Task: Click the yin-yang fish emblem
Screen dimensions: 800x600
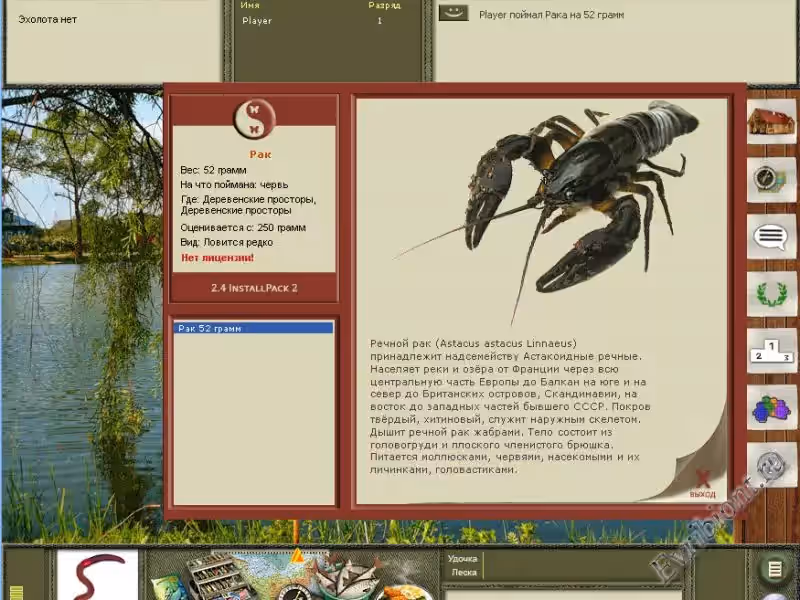Action: 254,120
